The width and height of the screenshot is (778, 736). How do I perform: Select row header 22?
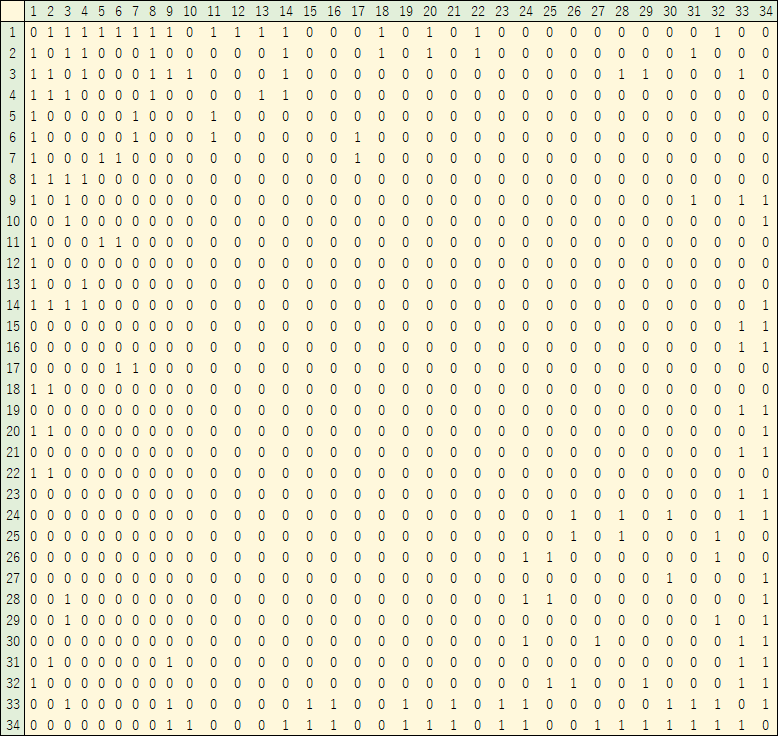coord(12,473)
